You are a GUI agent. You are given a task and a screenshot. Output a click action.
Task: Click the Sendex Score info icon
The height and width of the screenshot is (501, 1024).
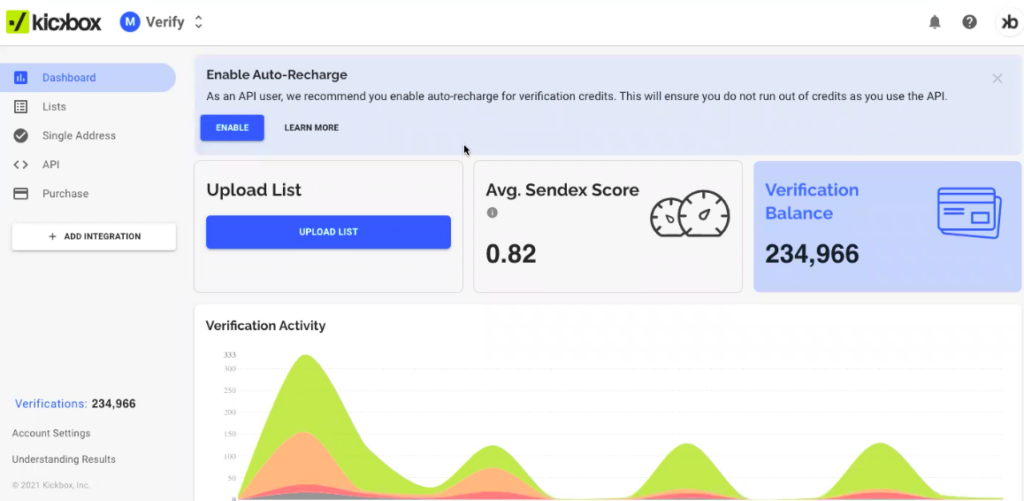click(492, 212)
